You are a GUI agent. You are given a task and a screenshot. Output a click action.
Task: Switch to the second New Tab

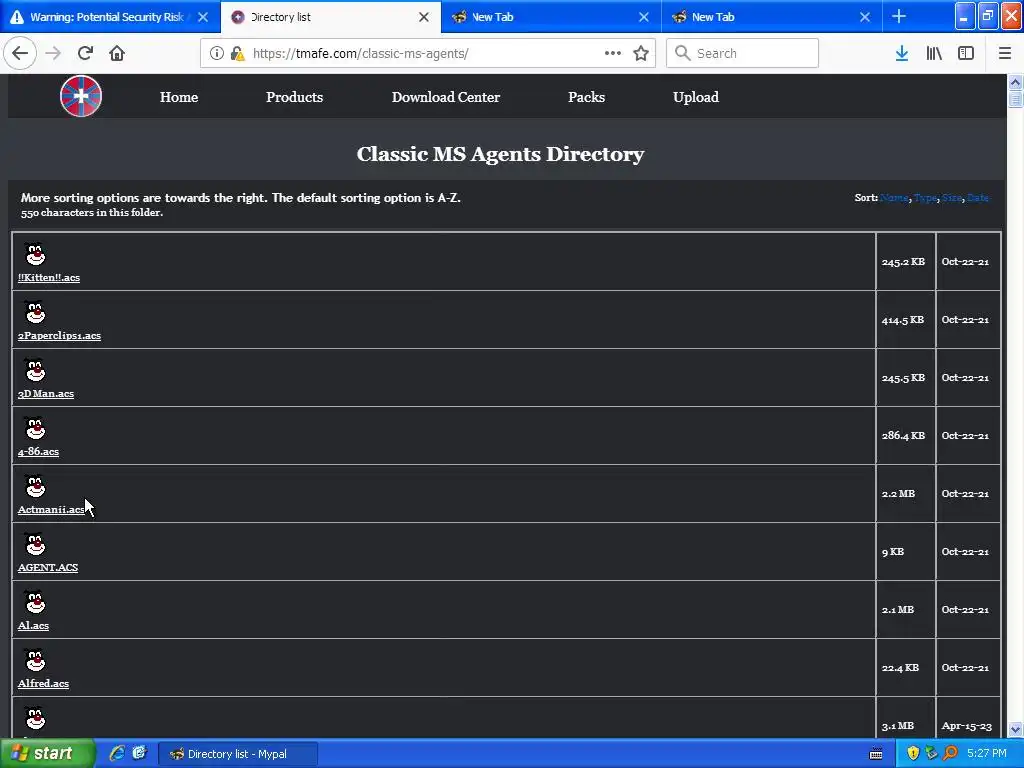click(771, 17)
